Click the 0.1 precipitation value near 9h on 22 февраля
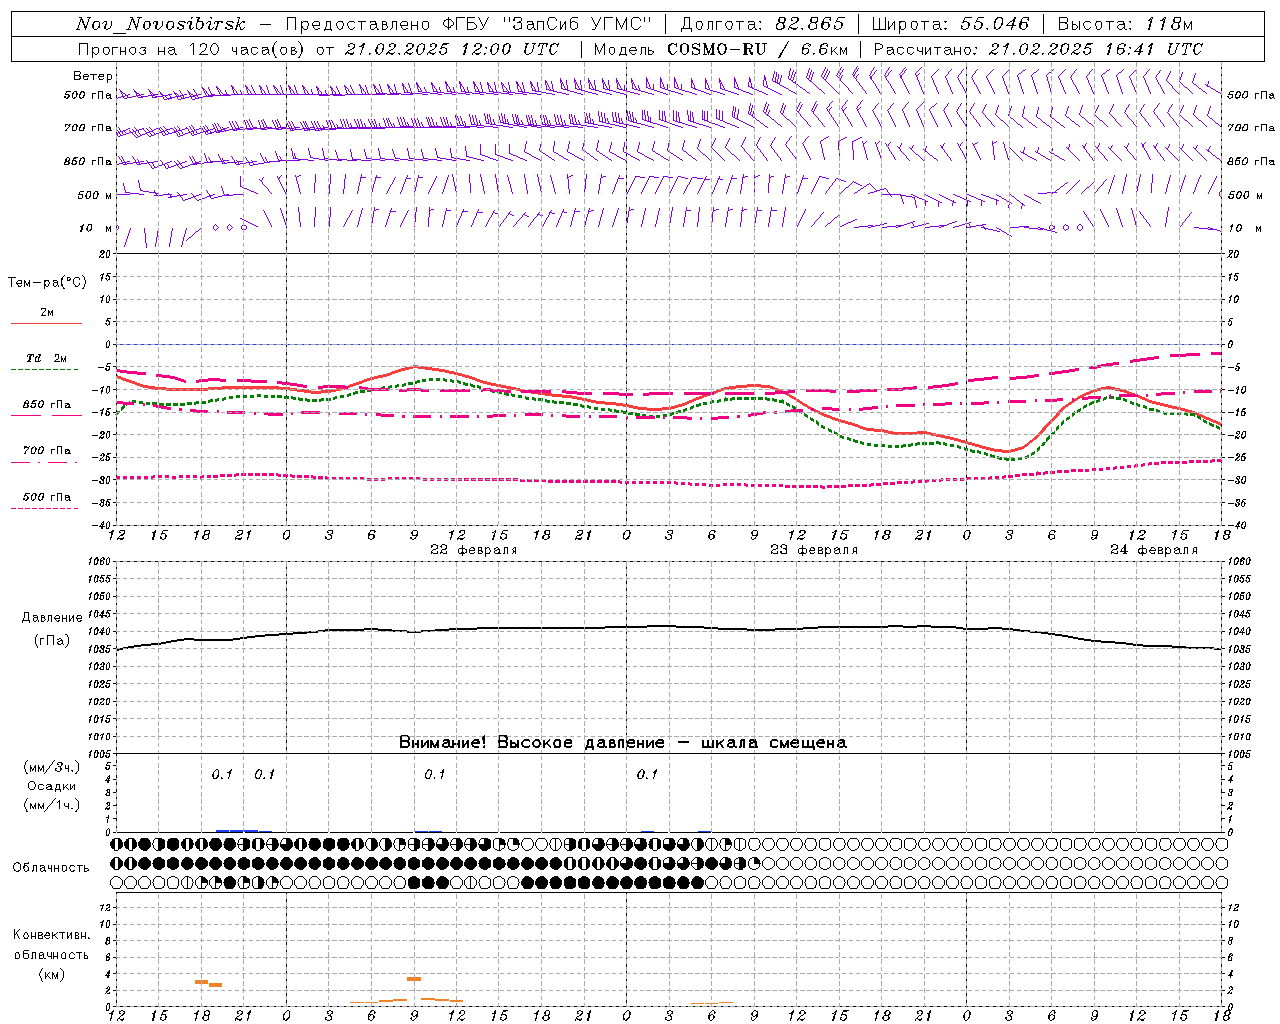The width and height of the screenshot is (1280, 1024). click(x=435, y=775)
